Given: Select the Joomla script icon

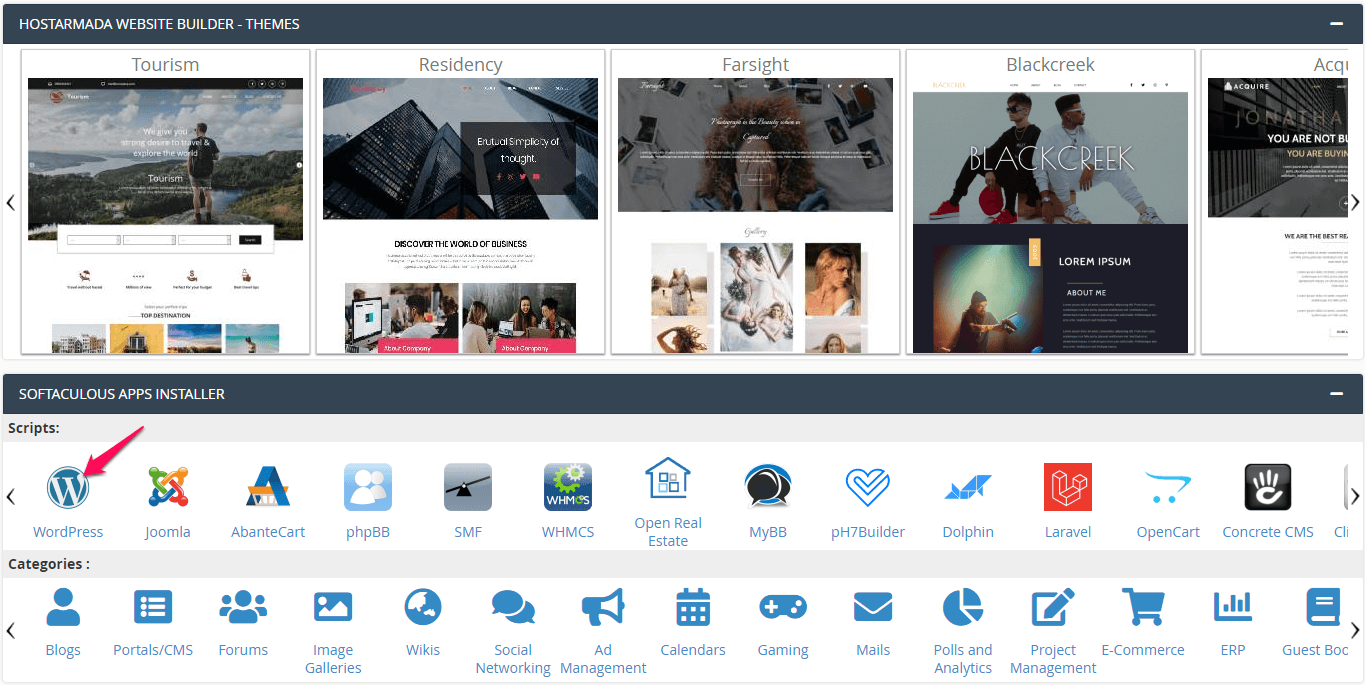Looking at the screenshot, I should pyautogui.click(x=168, y=487).
